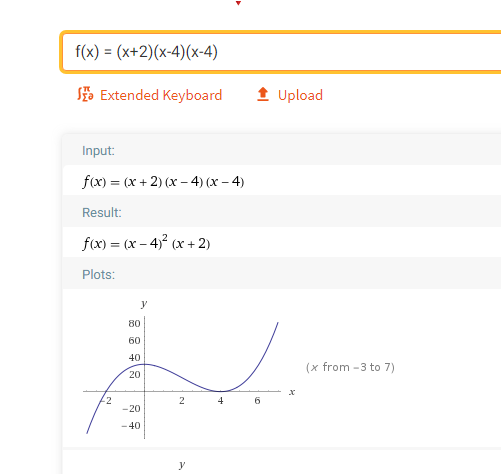Click the Result: section header
The width and height of the screenshot is (502, 475).
(x=102, y=213)
